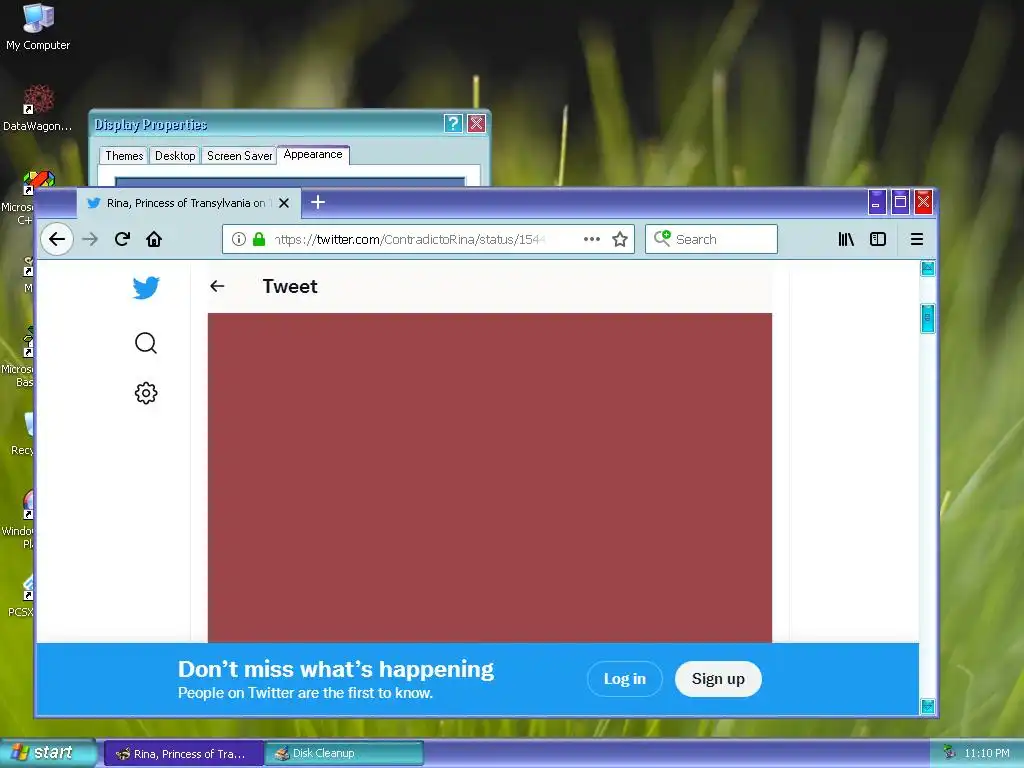Switch to Disk Cleanup taskbar button
Image resolution: width=1024 pixels, height=768 pixels.
[x=344, y=754]
